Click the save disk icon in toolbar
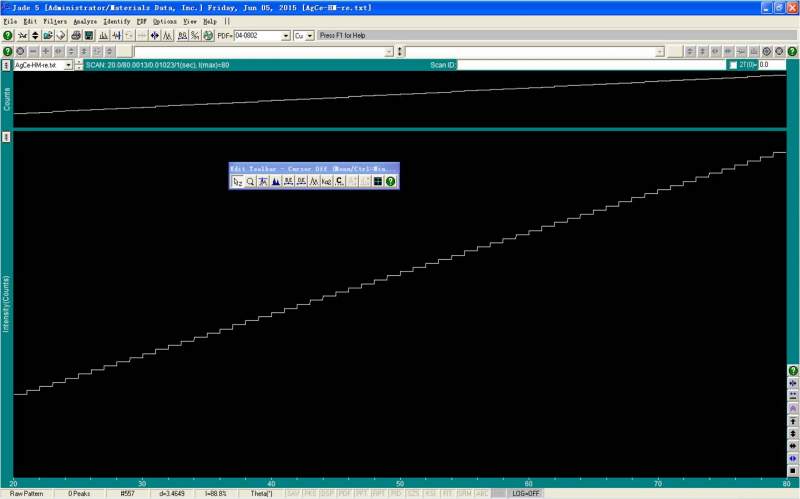Viewport: 800px width, 499px height. point(89,36)
